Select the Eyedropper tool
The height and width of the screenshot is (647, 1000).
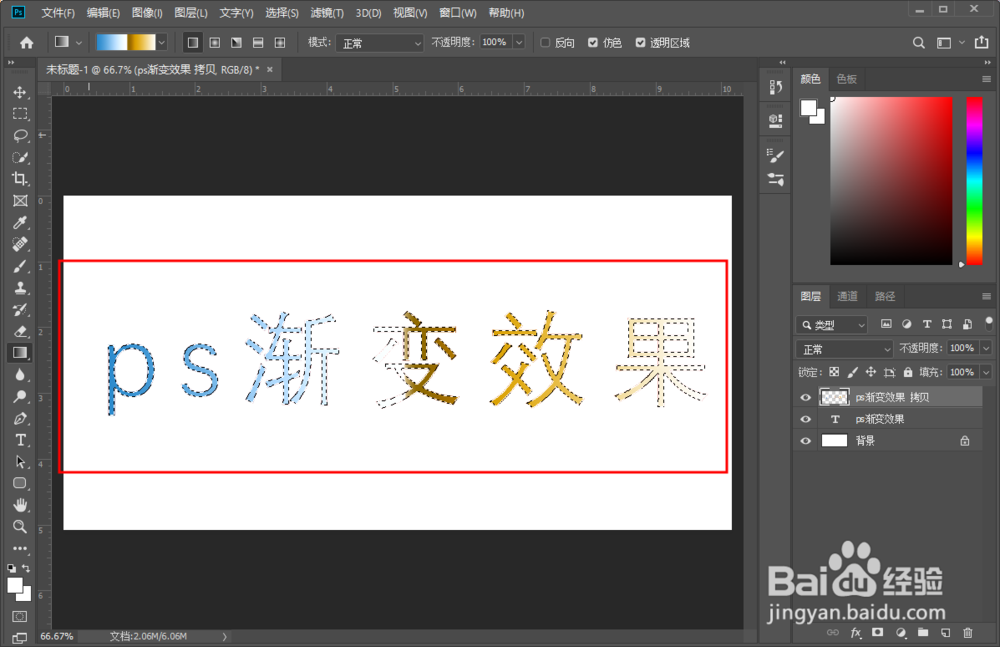pos(20,221)
